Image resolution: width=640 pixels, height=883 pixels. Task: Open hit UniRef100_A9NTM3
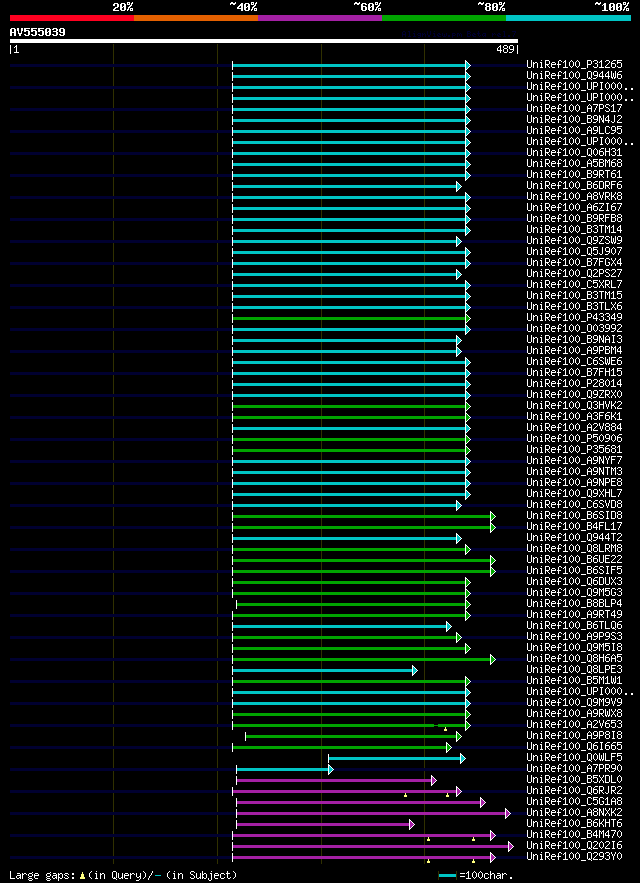574,471
